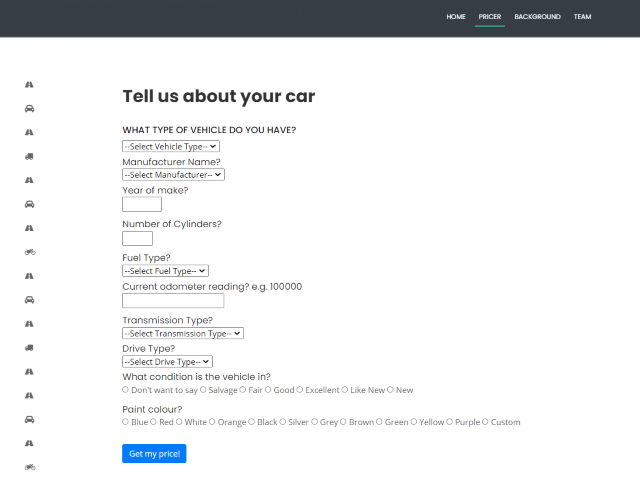Click the second truck icon in left sidebar
The height and width of the screenshot is (480, 640).
(30, 347)
